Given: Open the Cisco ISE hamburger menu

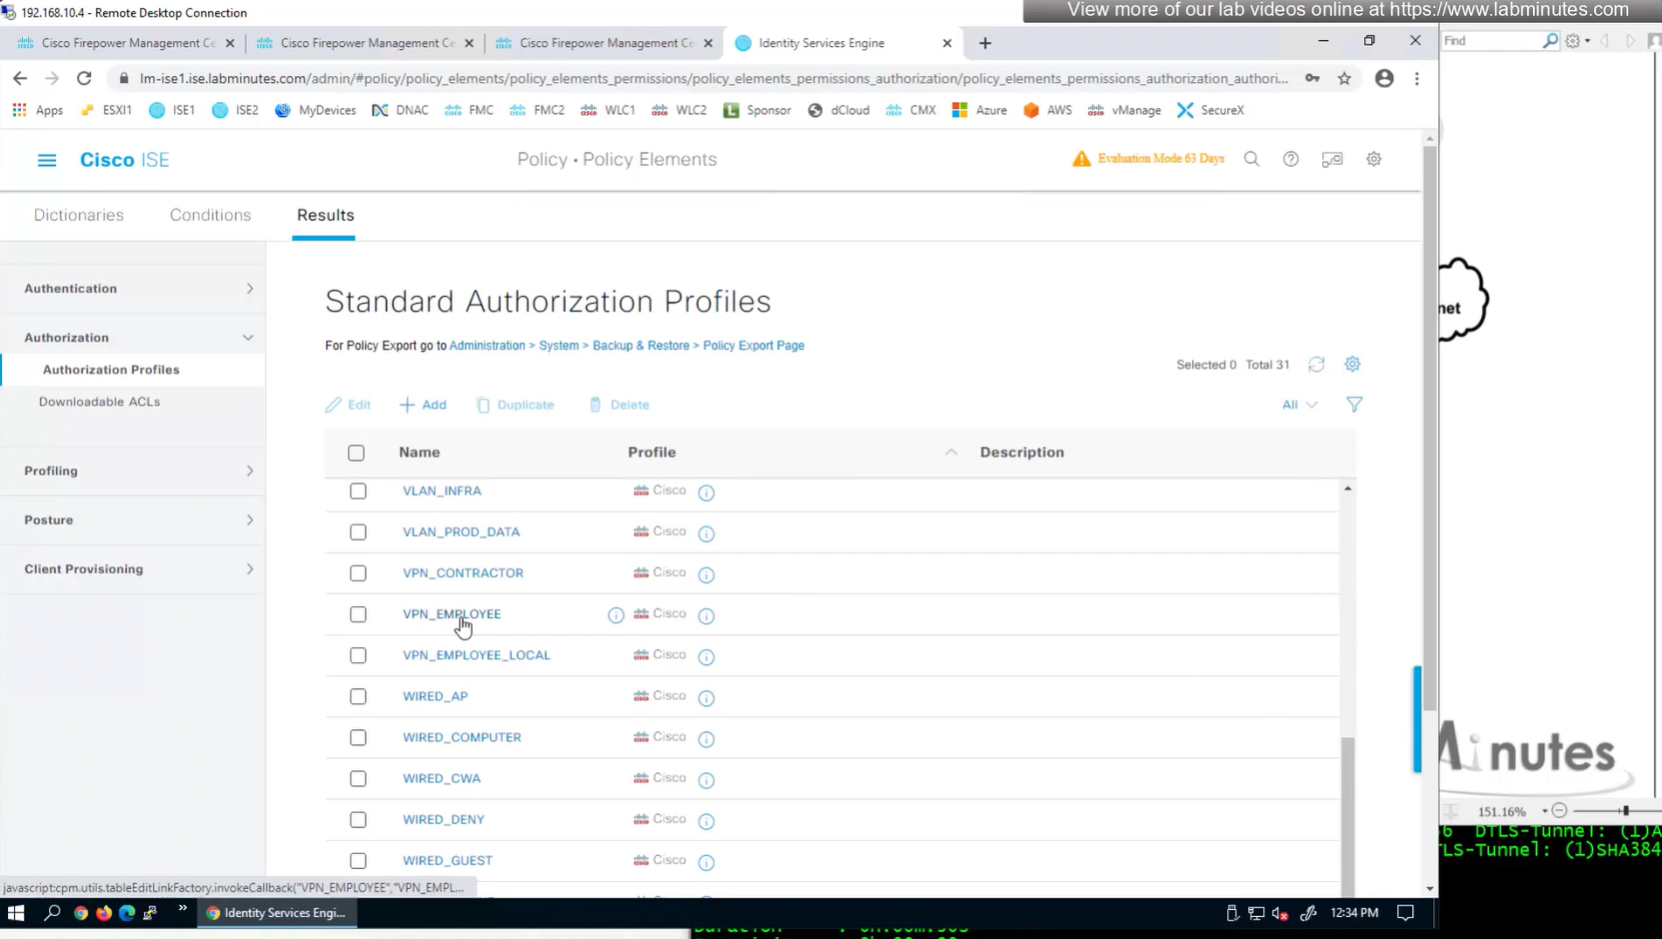Looking at the screenshot, I should (x=47, y=160).
